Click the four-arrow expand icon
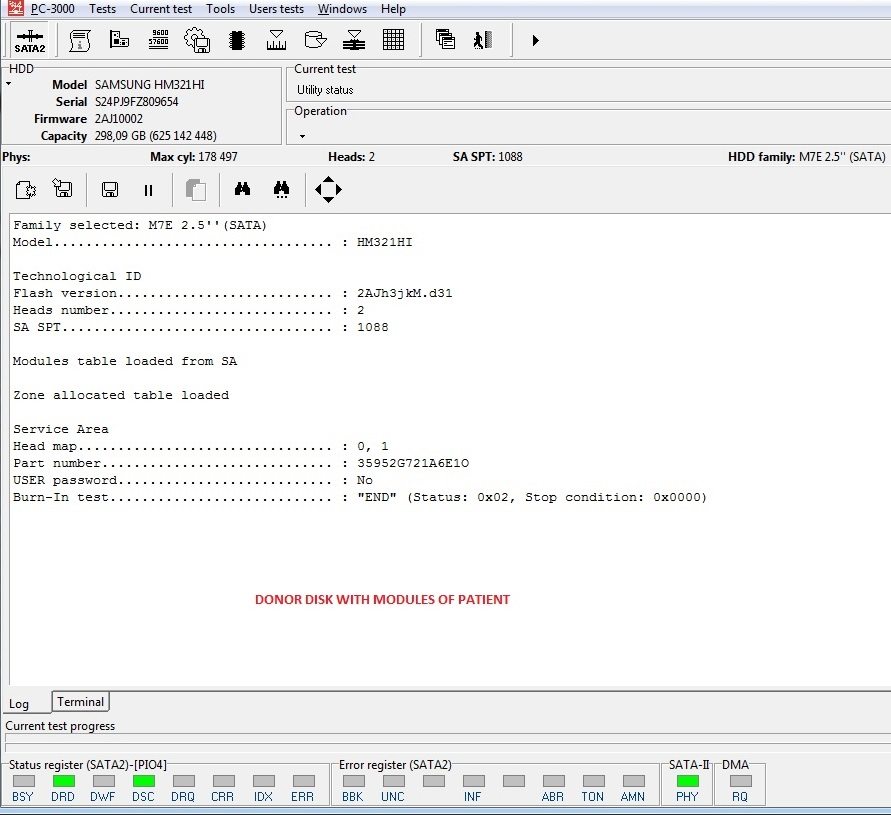The height and width of the screenshot is (815, 891). tap(328, 189)
